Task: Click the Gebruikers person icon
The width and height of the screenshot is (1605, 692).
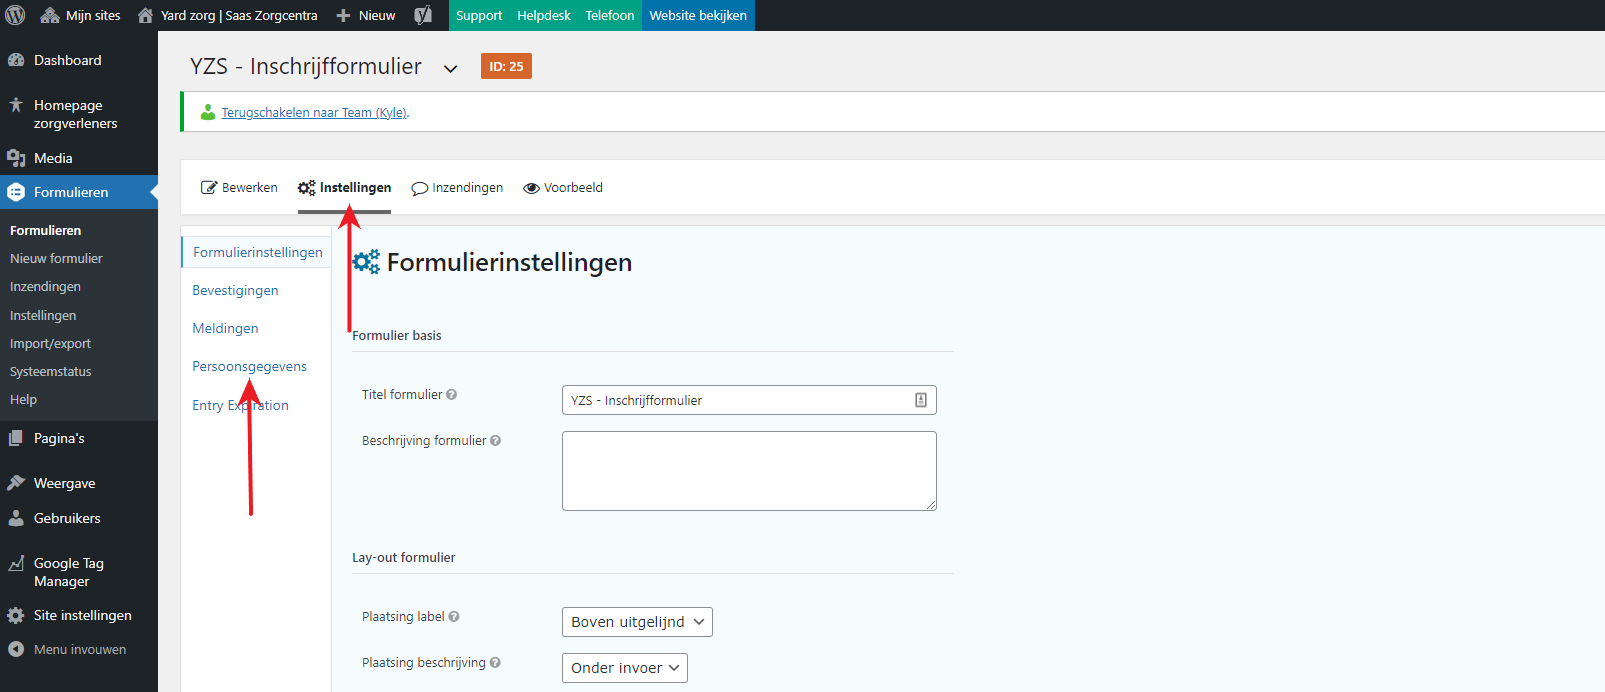Action: (x=16, y=518)
